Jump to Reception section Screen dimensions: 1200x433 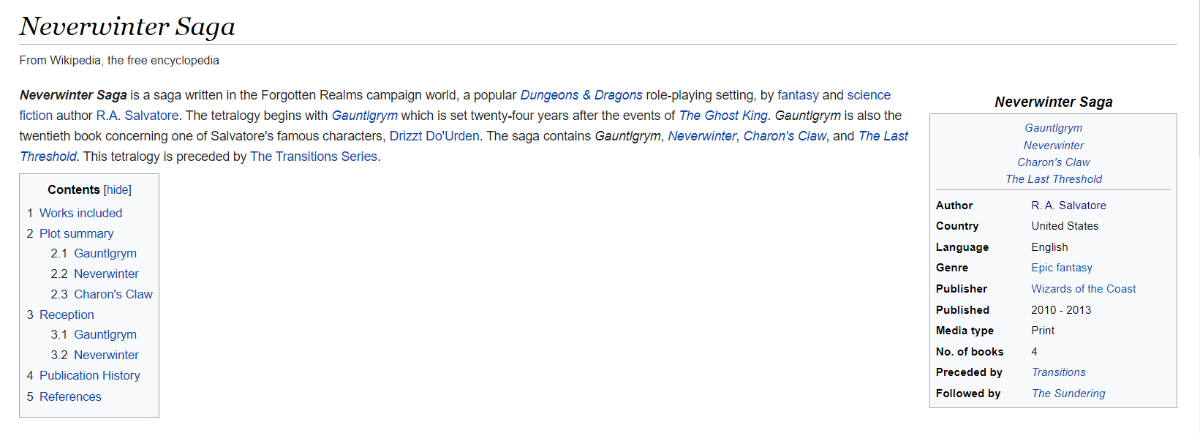point(60,315)
